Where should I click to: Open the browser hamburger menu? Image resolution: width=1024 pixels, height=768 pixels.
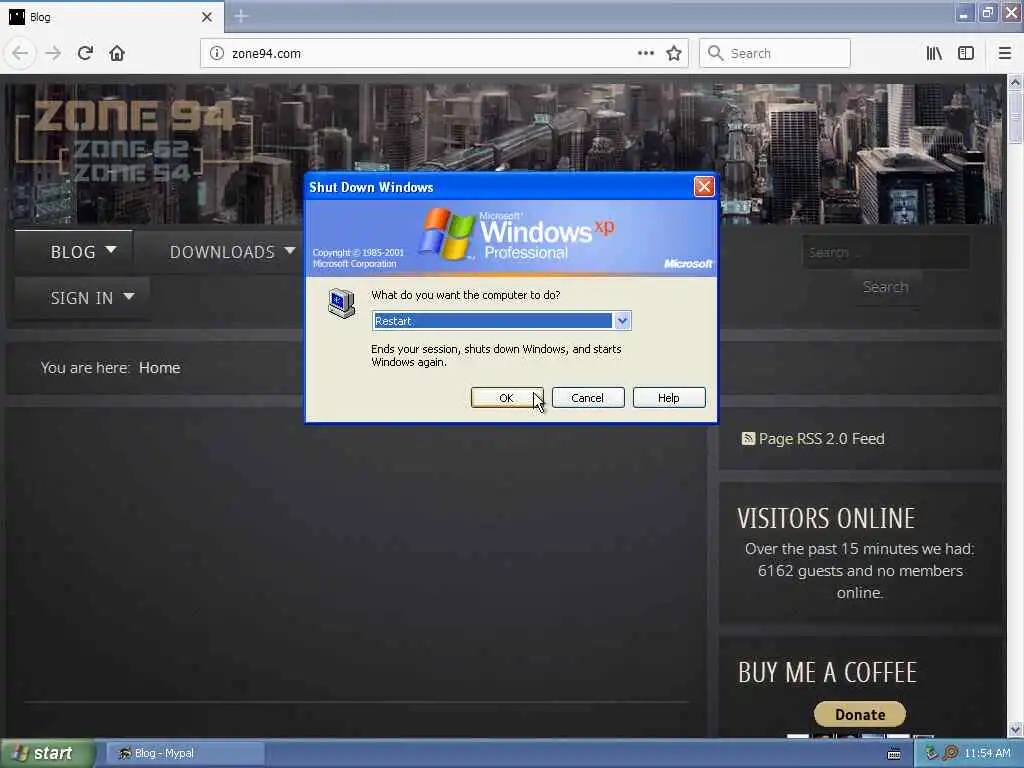1004,53
